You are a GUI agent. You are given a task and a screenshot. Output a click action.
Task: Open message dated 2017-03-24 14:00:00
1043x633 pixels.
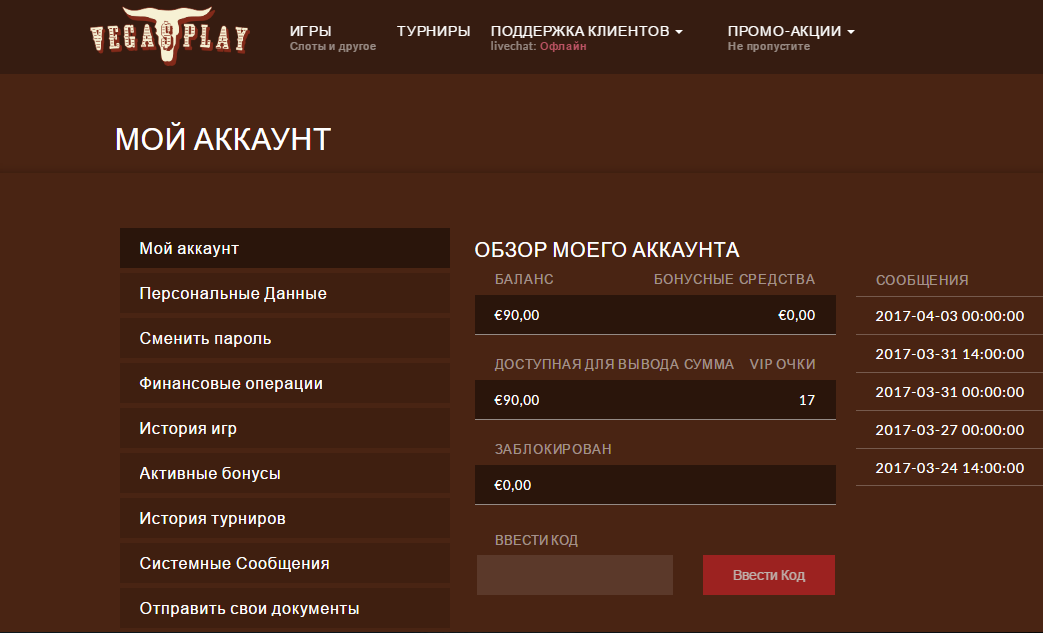949,467
